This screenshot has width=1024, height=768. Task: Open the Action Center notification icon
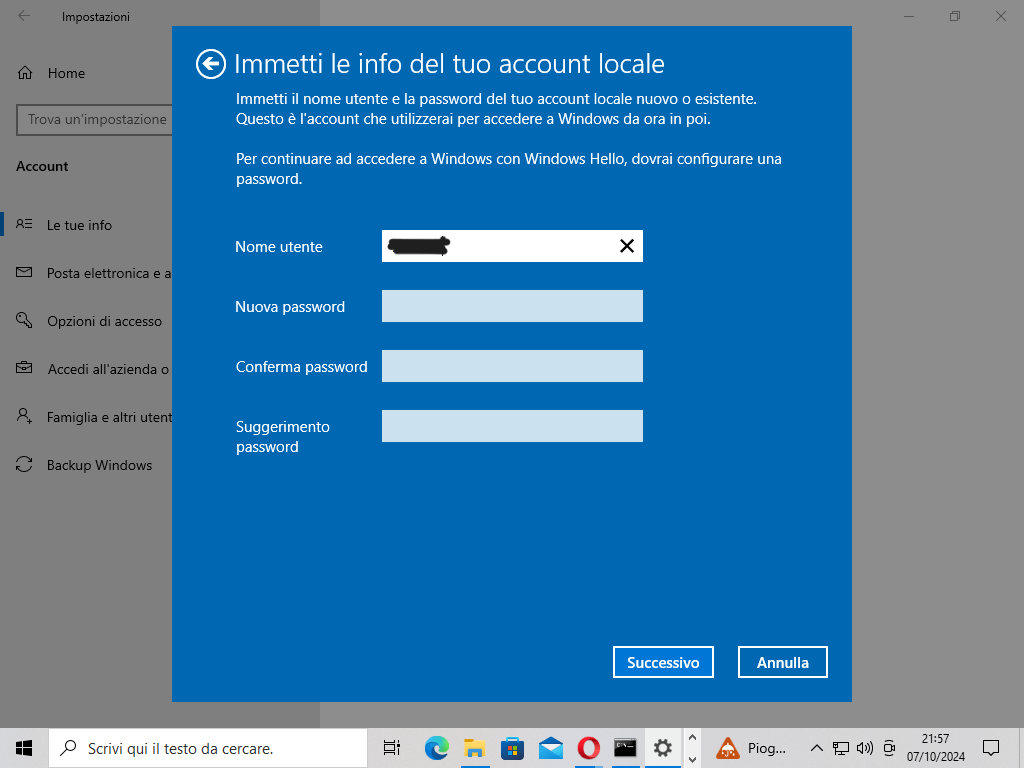(991, 748)
